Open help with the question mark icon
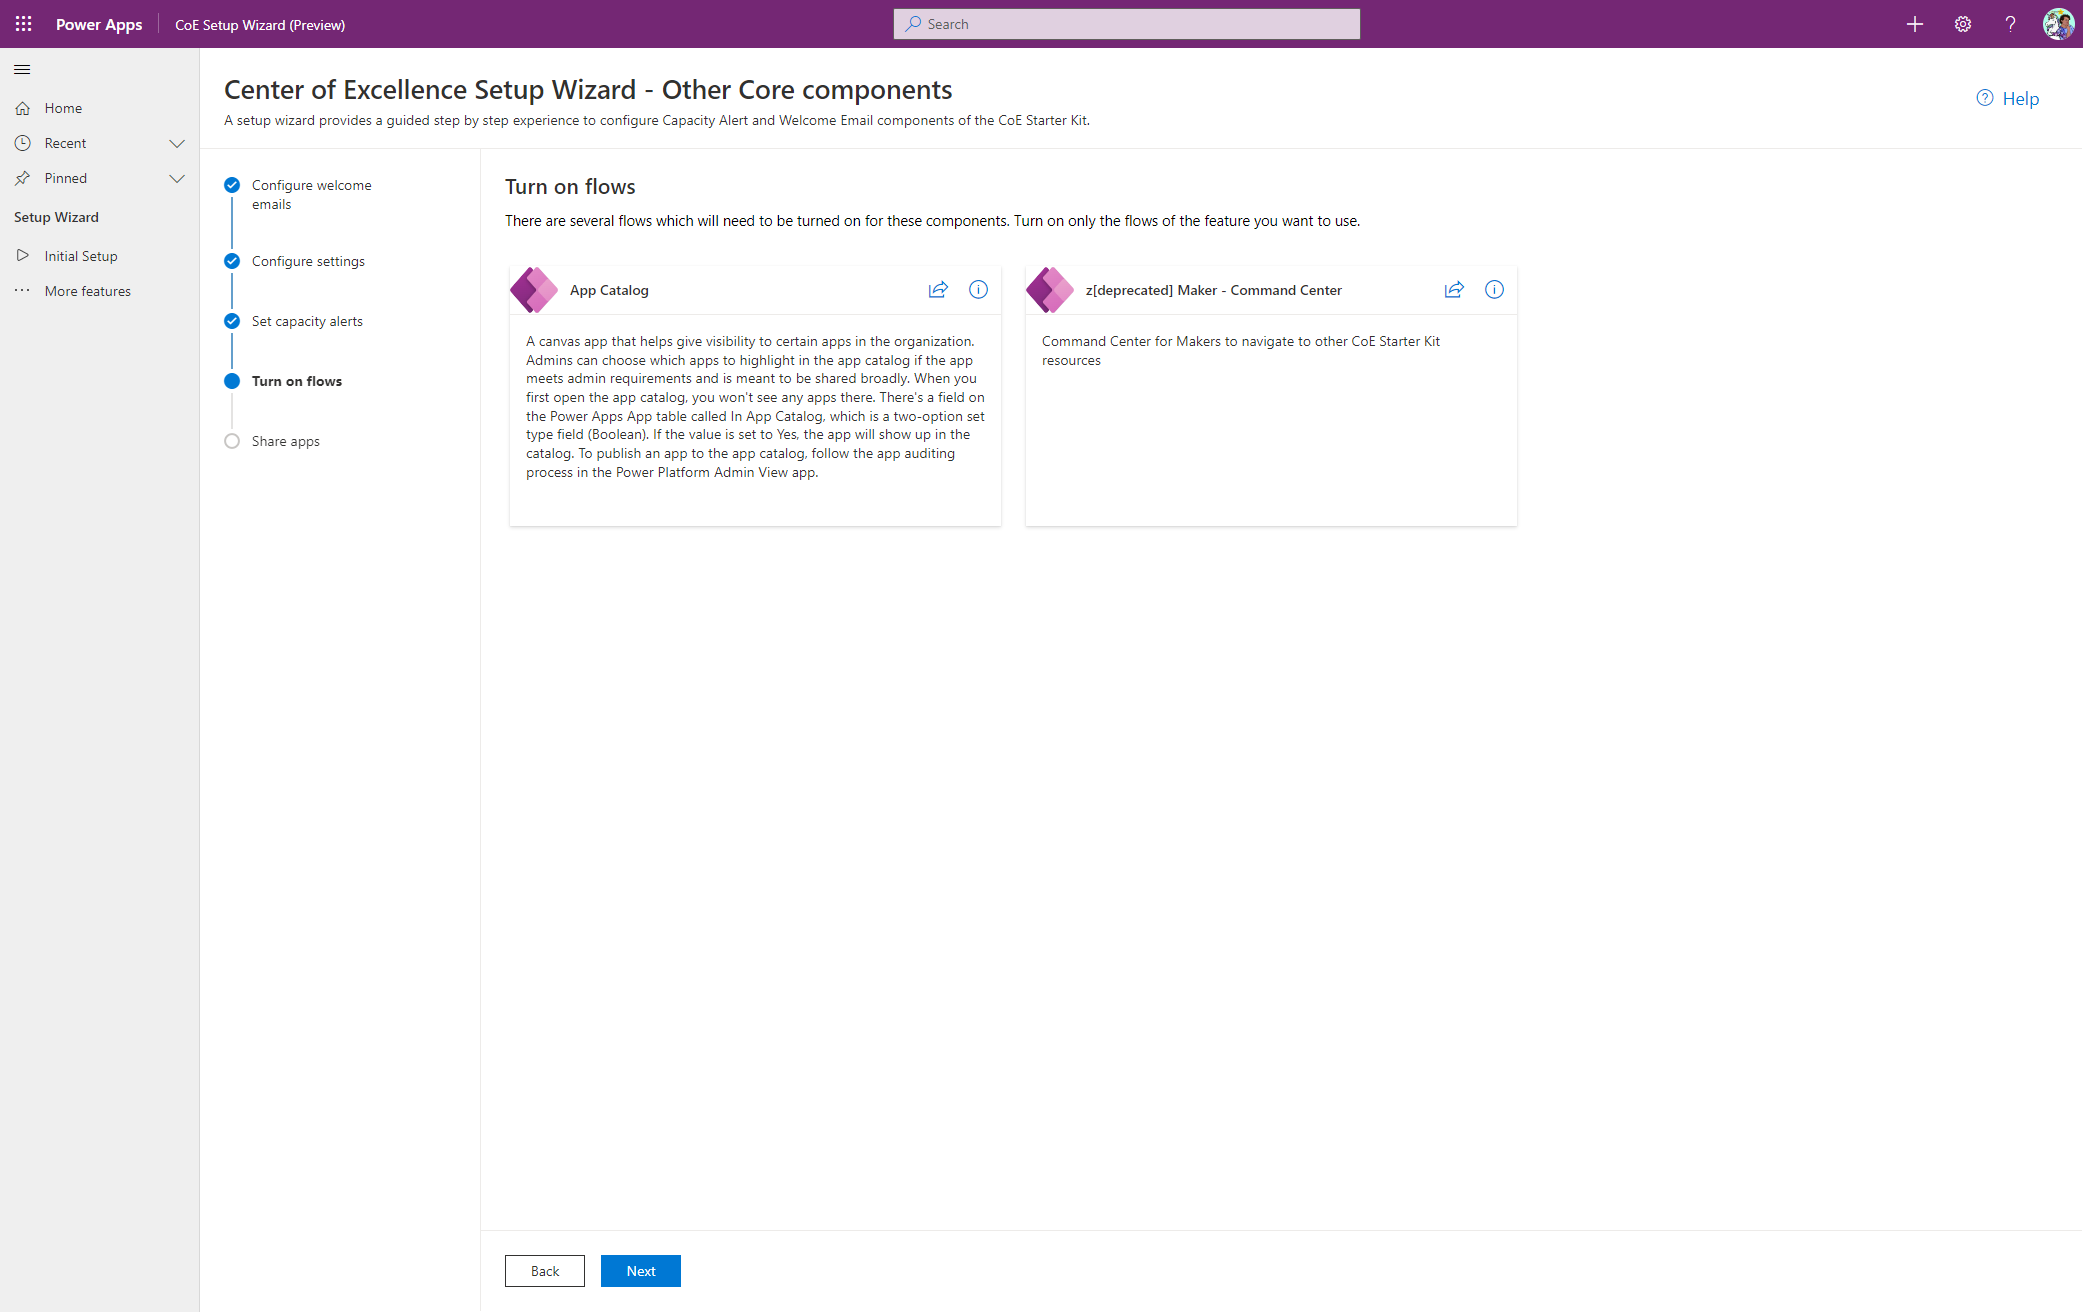2083x1312 pixels. tap(2010, 24)
